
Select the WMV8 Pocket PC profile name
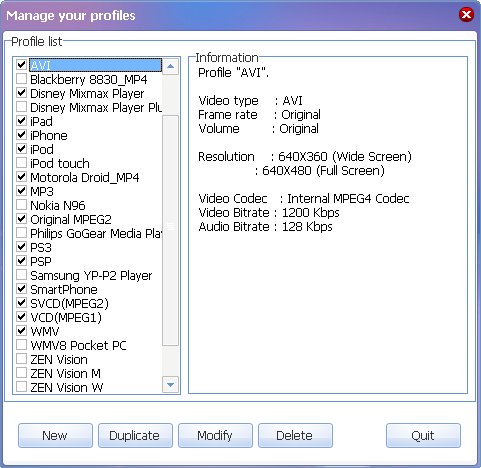point(78,346)
